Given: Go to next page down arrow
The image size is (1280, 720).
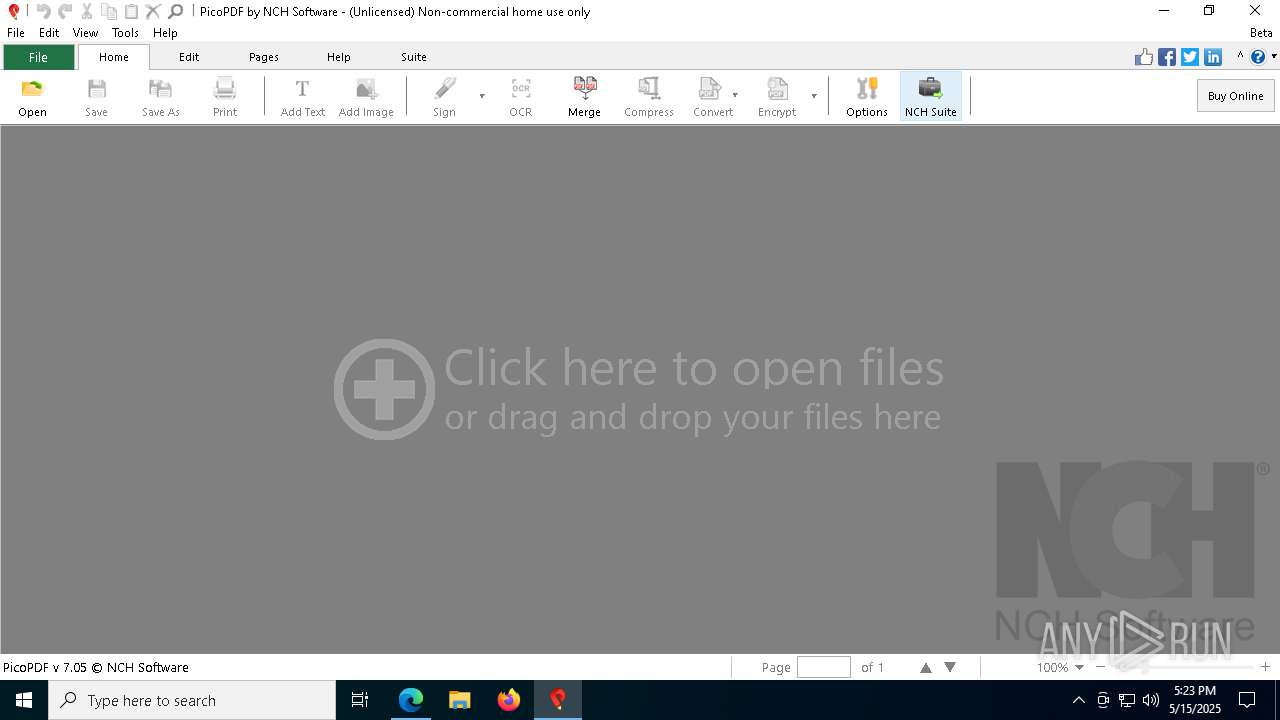Looking at the screenshot, I should coord(950,667).
